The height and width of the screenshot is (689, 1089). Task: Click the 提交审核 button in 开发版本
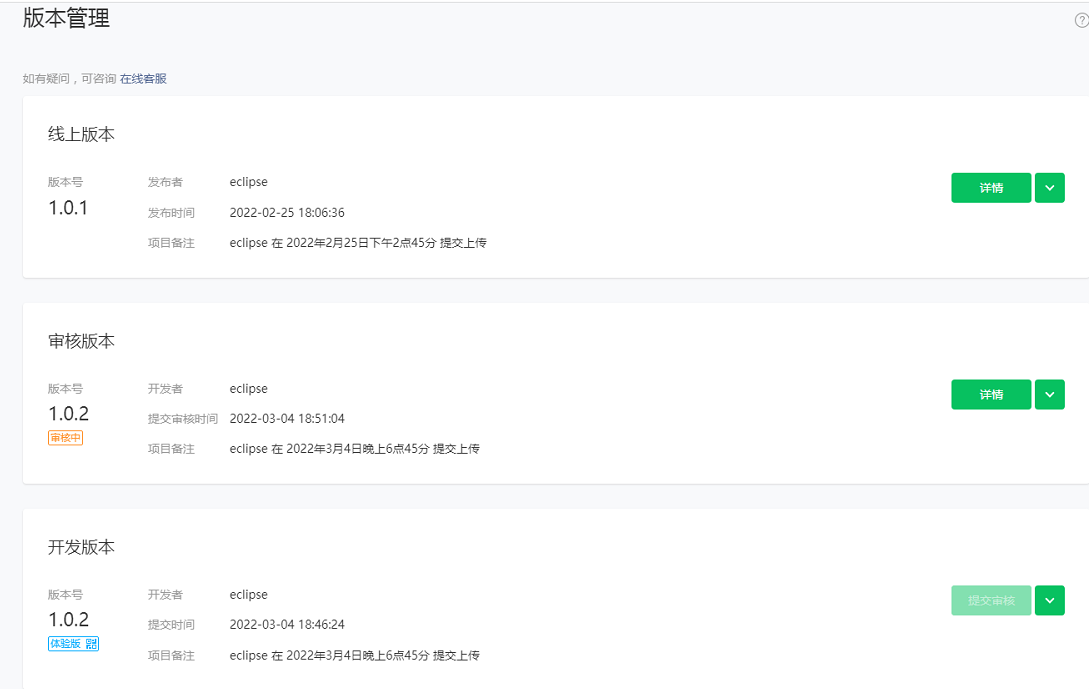pos(991,601)
